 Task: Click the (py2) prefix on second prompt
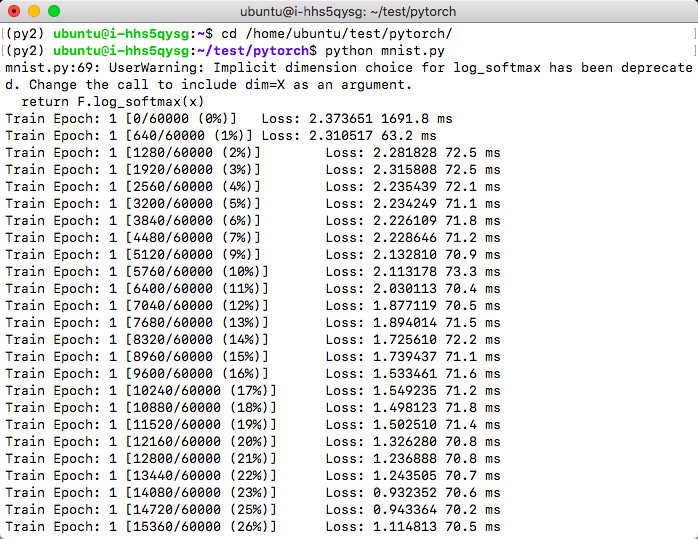26,50
